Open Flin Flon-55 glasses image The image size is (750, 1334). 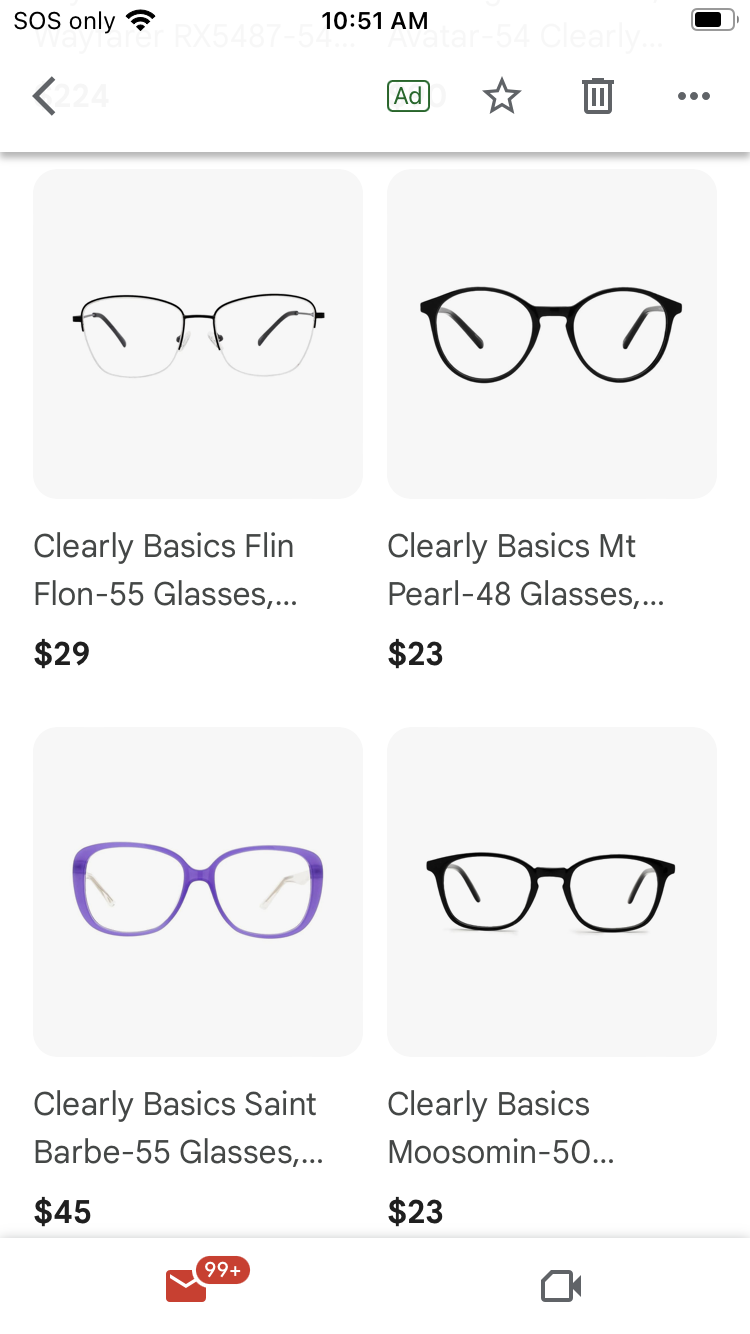coord(198,334)
